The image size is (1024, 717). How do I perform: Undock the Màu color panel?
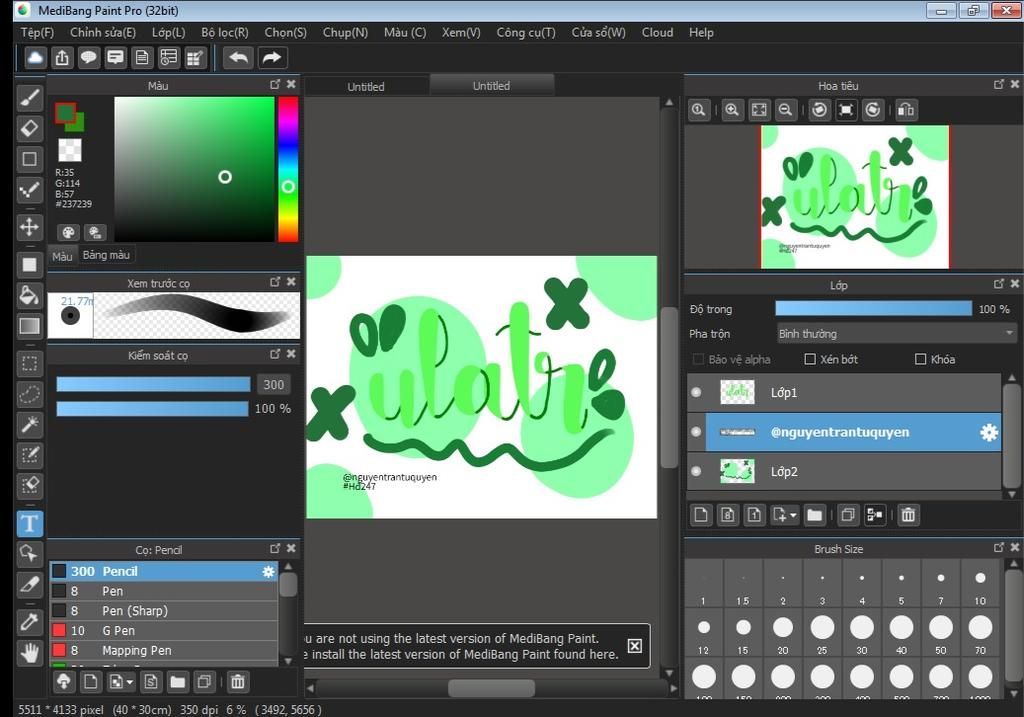(x=275, y=84)
